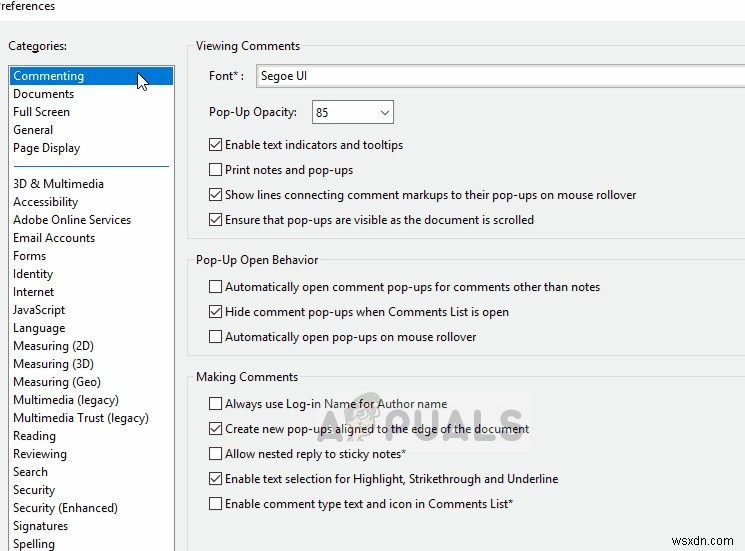This screenshot has height=551, width=745.
Task: Select the Commenting category
Action: [91, 76]
